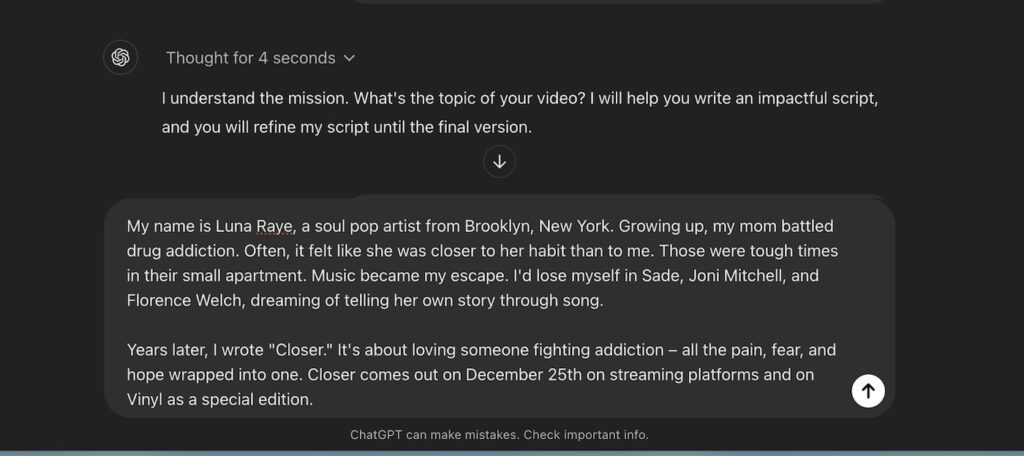Click the blank line between draft paragraphs
The height and width of the screenshot is (456, 1024).
(400, 325)
